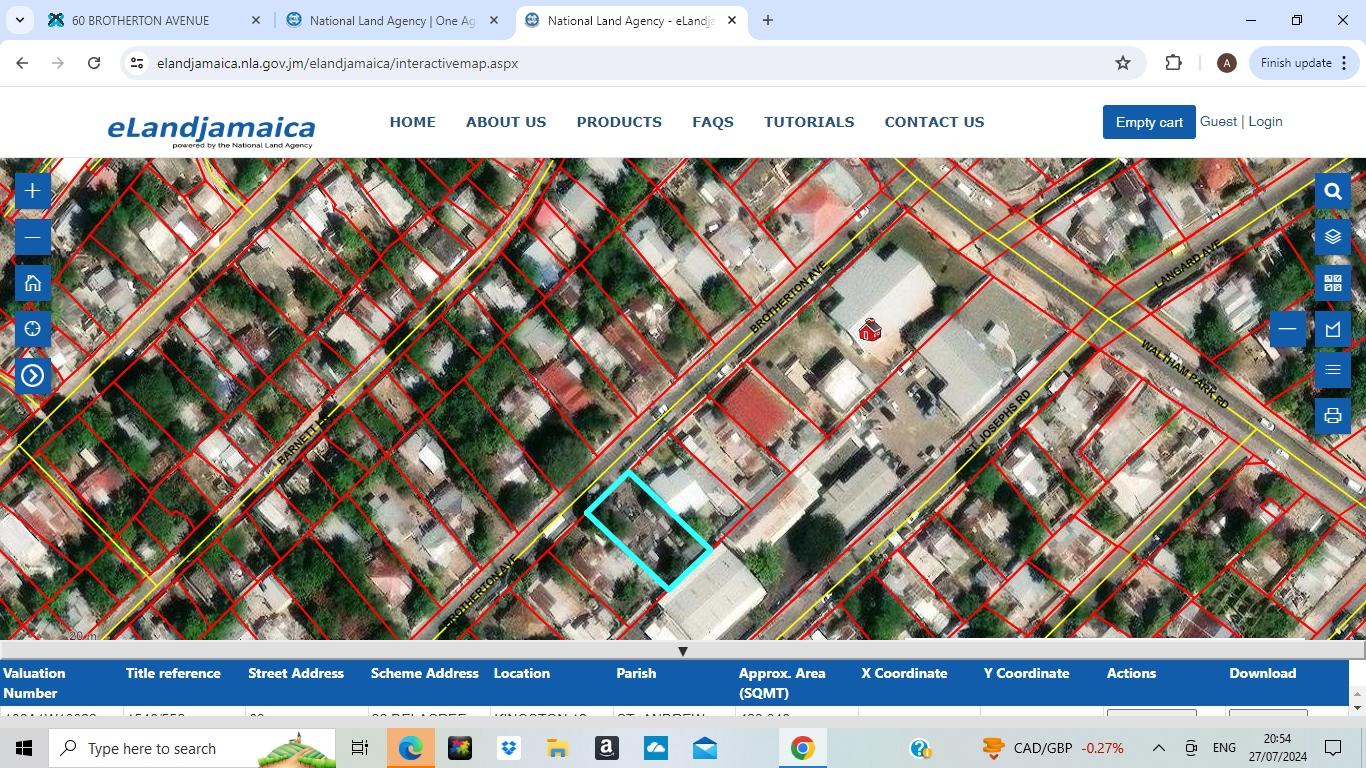Zoom in on the map with the plus button
The height and width of the screenshot is (768, 1366).
click(32, 191)
